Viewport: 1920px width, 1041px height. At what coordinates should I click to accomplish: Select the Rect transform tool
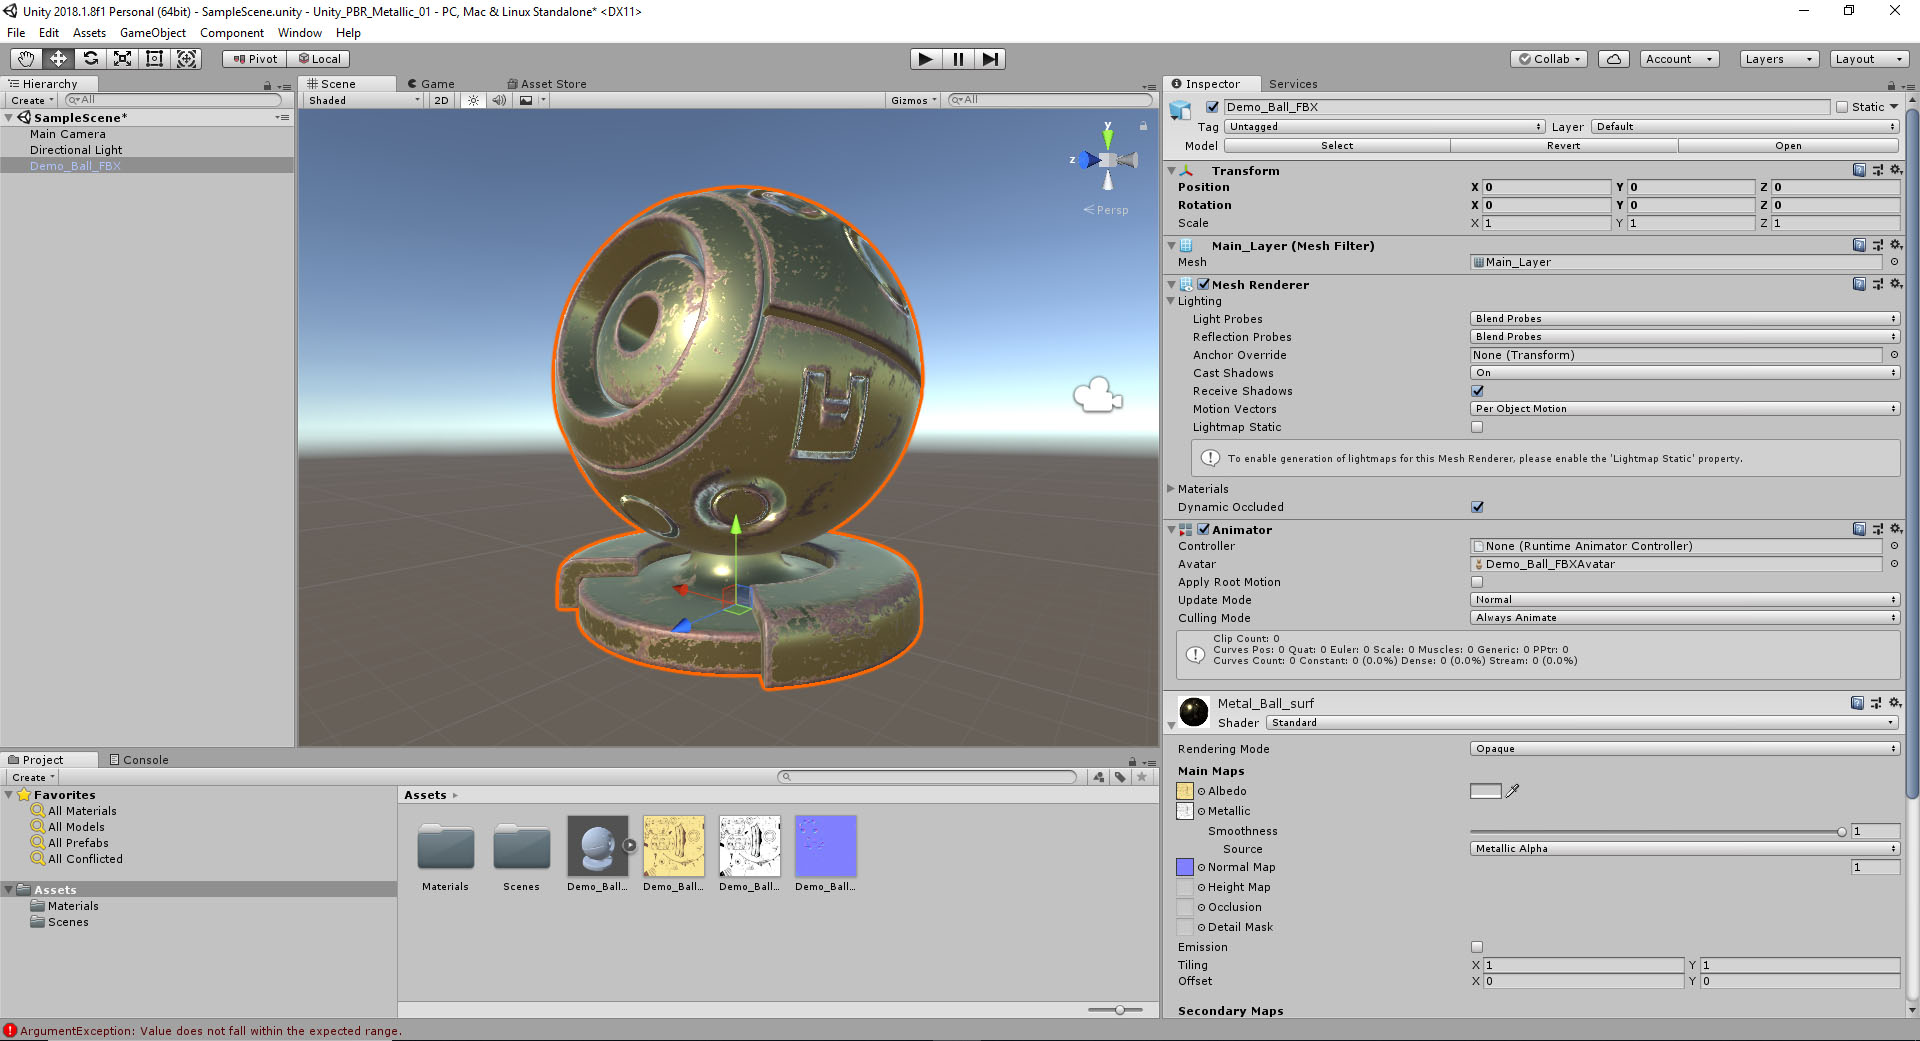pyautogui.click(x=155, y=59)
